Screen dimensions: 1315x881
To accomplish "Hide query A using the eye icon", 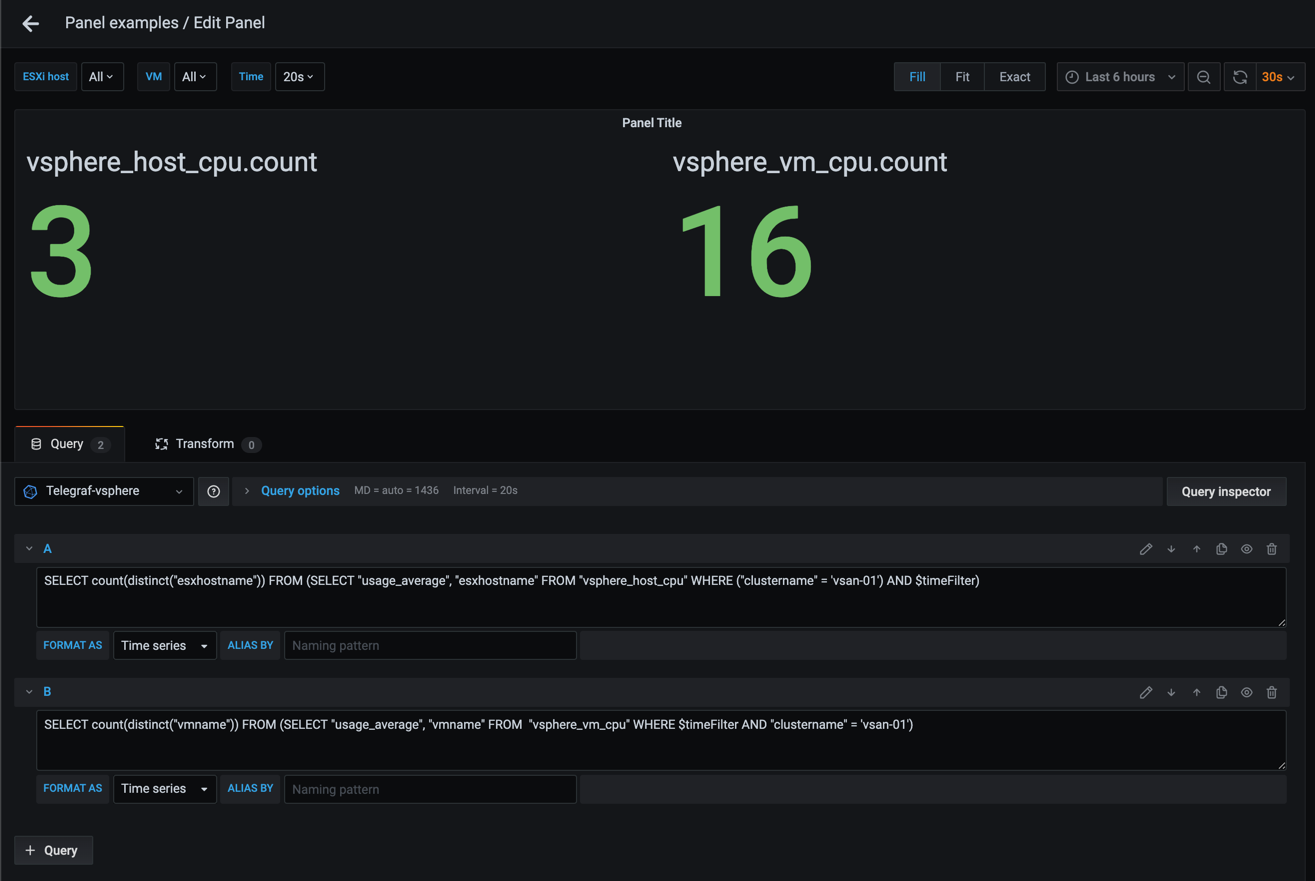I will tap(1246, 549).
